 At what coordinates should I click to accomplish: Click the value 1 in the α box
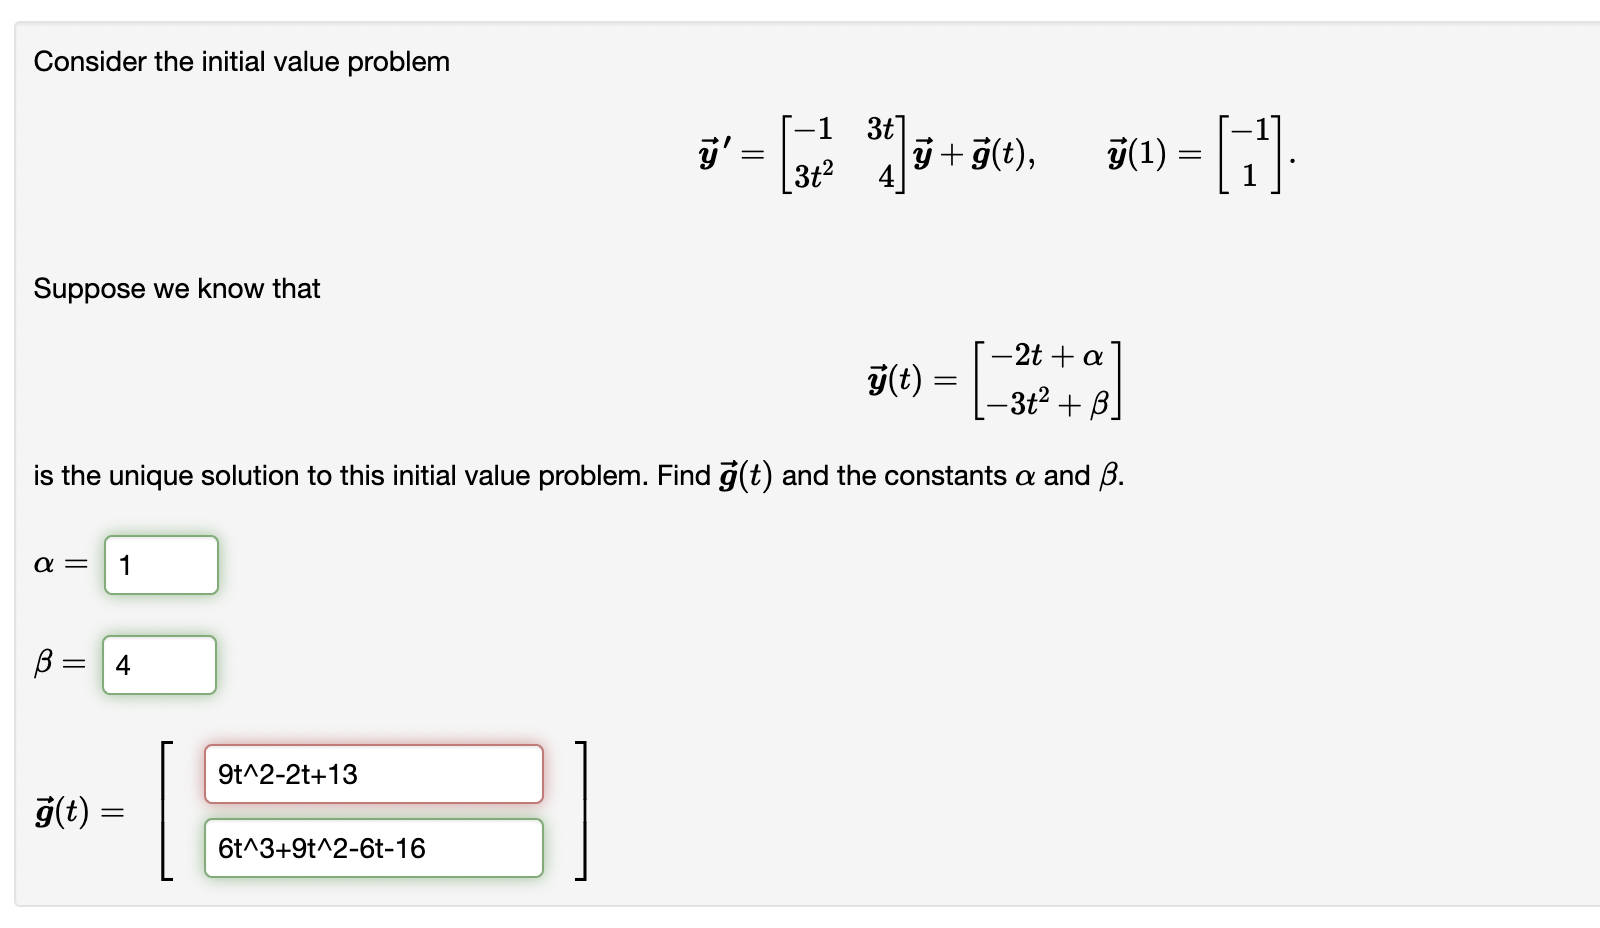point(124,565)
